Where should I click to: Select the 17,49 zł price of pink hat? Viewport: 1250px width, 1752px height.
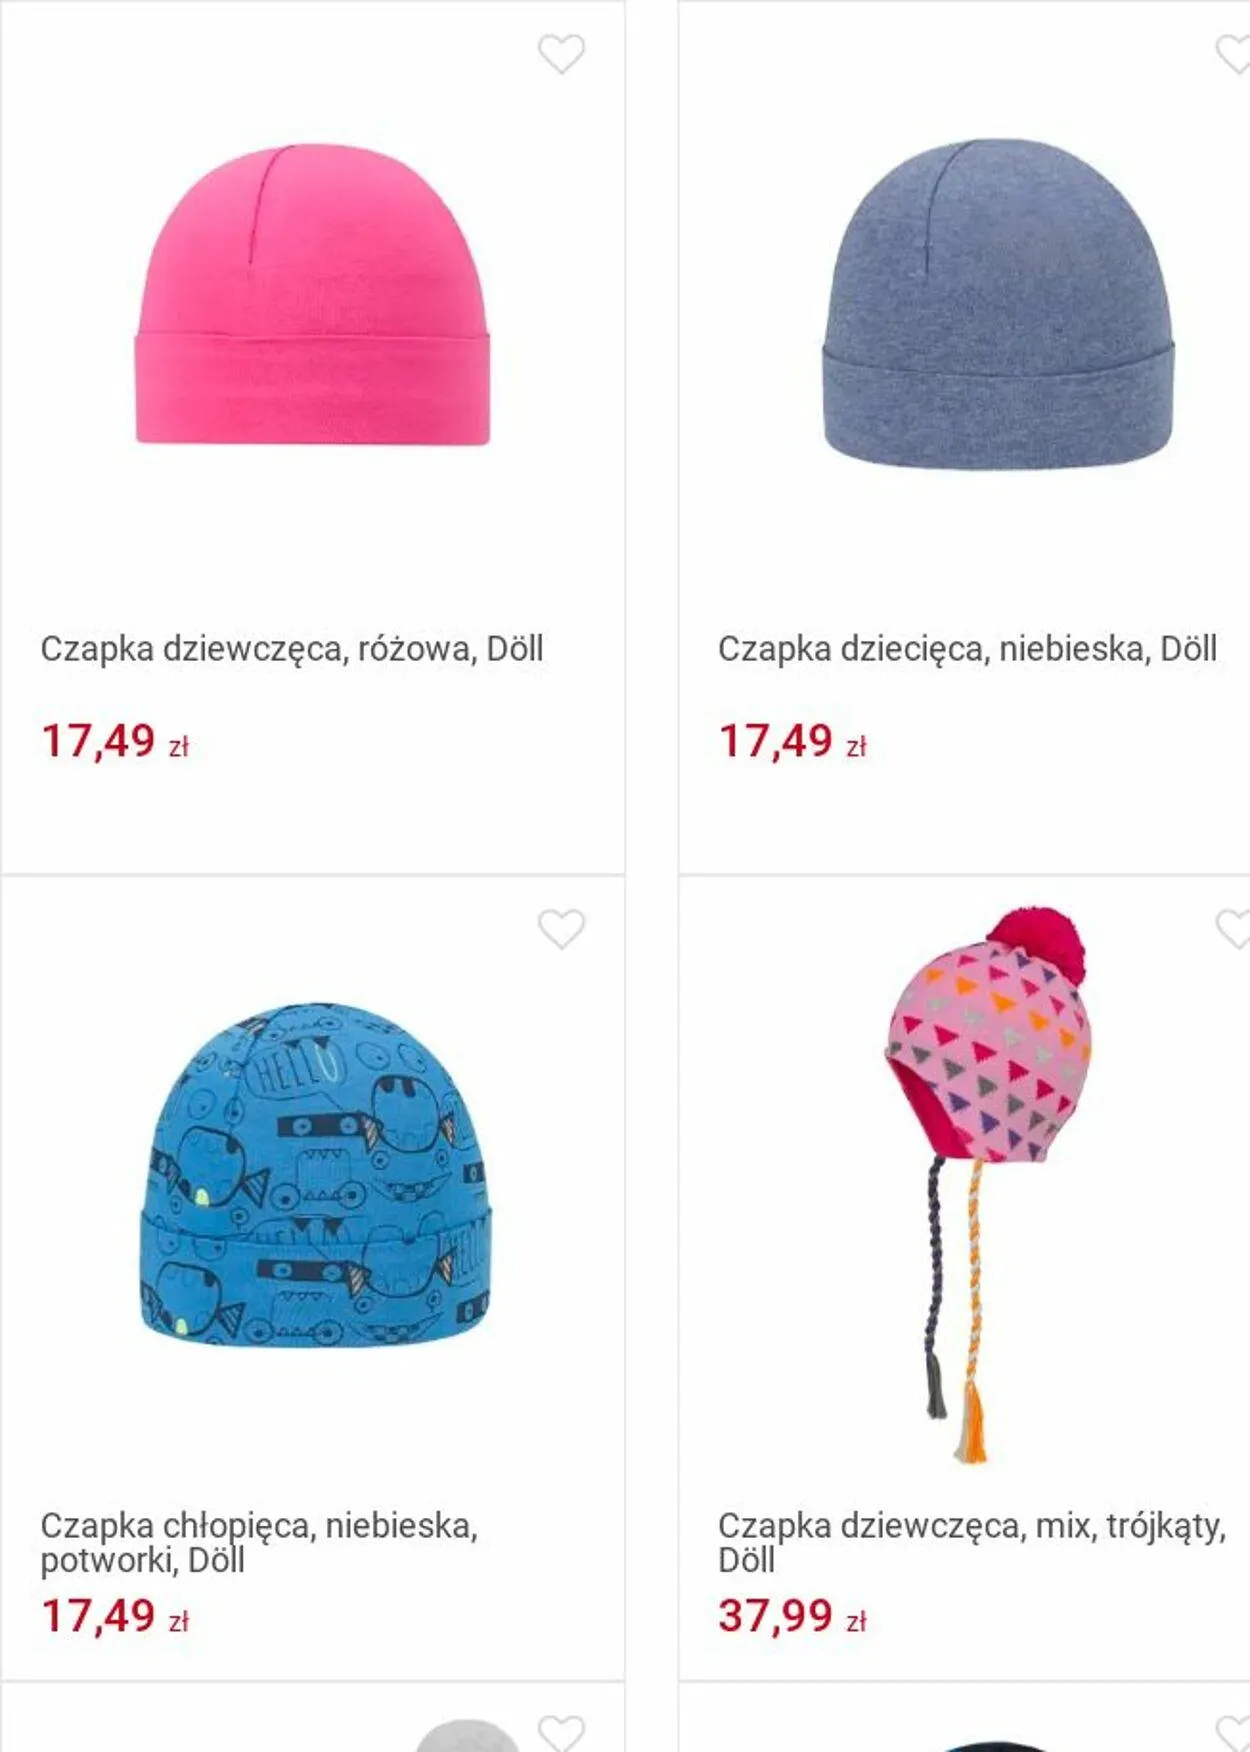click(x=114, y=742)
